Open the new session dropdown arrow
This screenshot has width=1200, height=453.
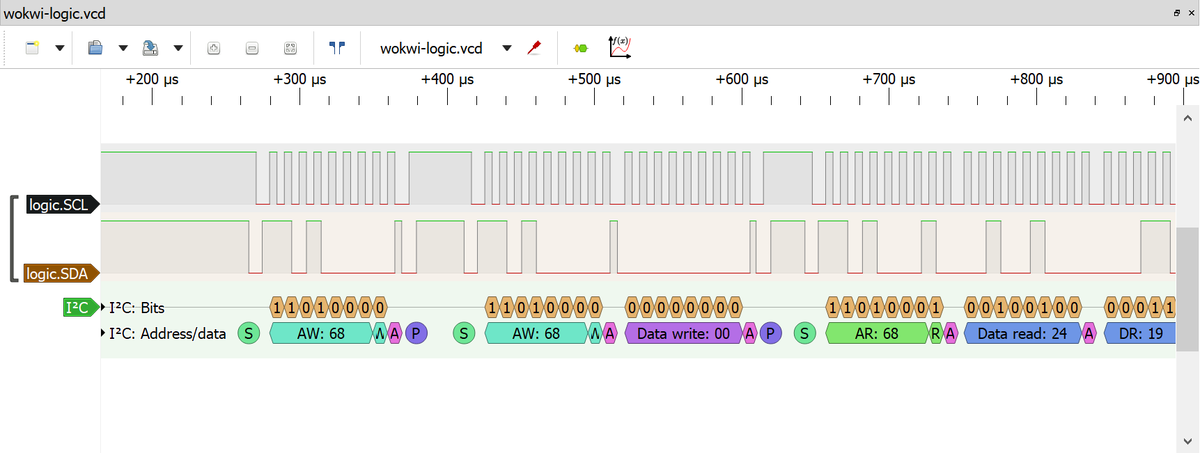60,48
